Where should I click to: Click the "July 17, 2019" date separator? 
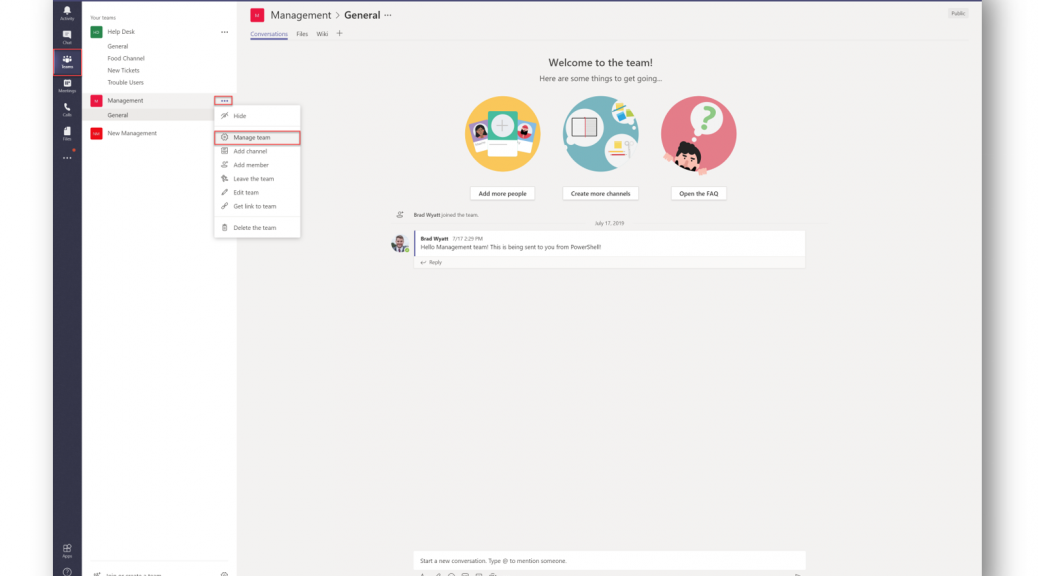[x=609, y=224]
